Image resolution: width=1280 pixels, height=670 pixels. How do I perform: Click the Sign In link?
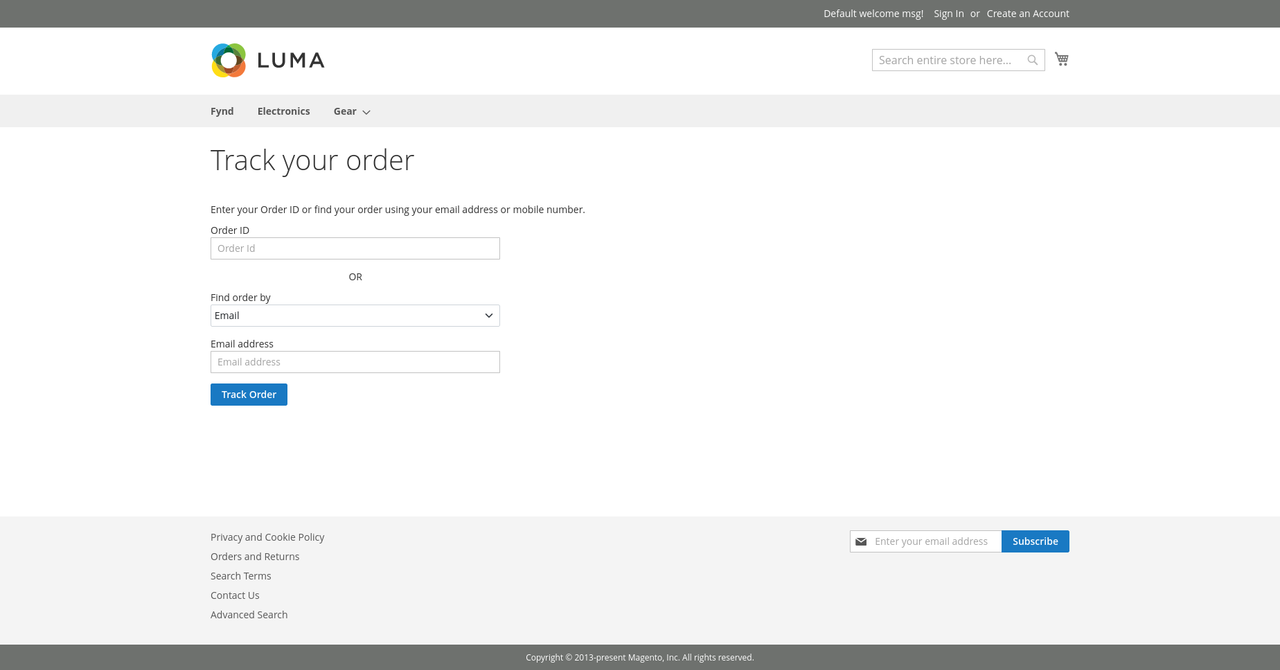[948, 13]
